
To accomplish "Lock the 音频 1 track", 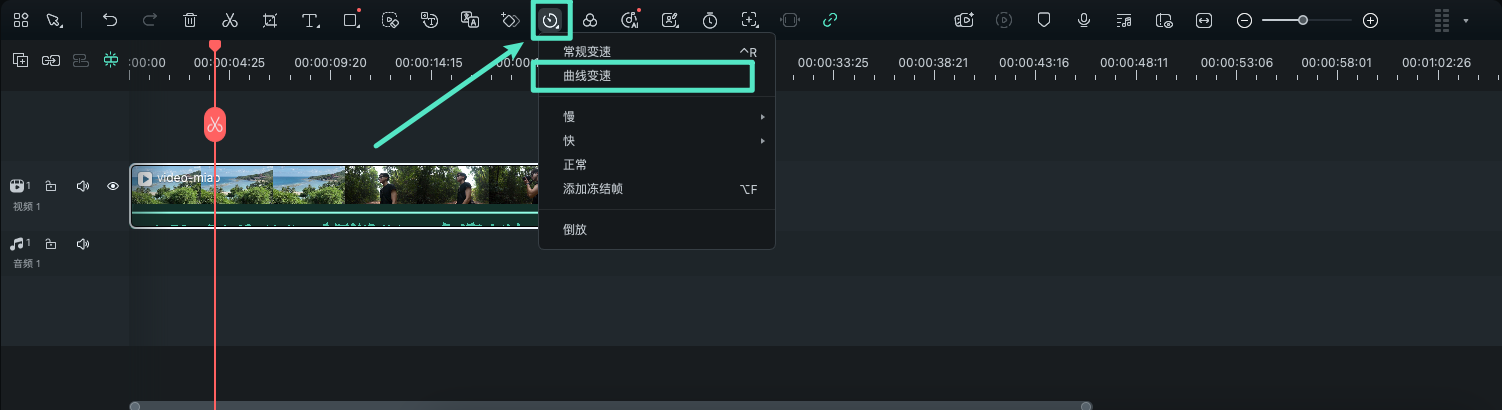I will coord(50,244).
